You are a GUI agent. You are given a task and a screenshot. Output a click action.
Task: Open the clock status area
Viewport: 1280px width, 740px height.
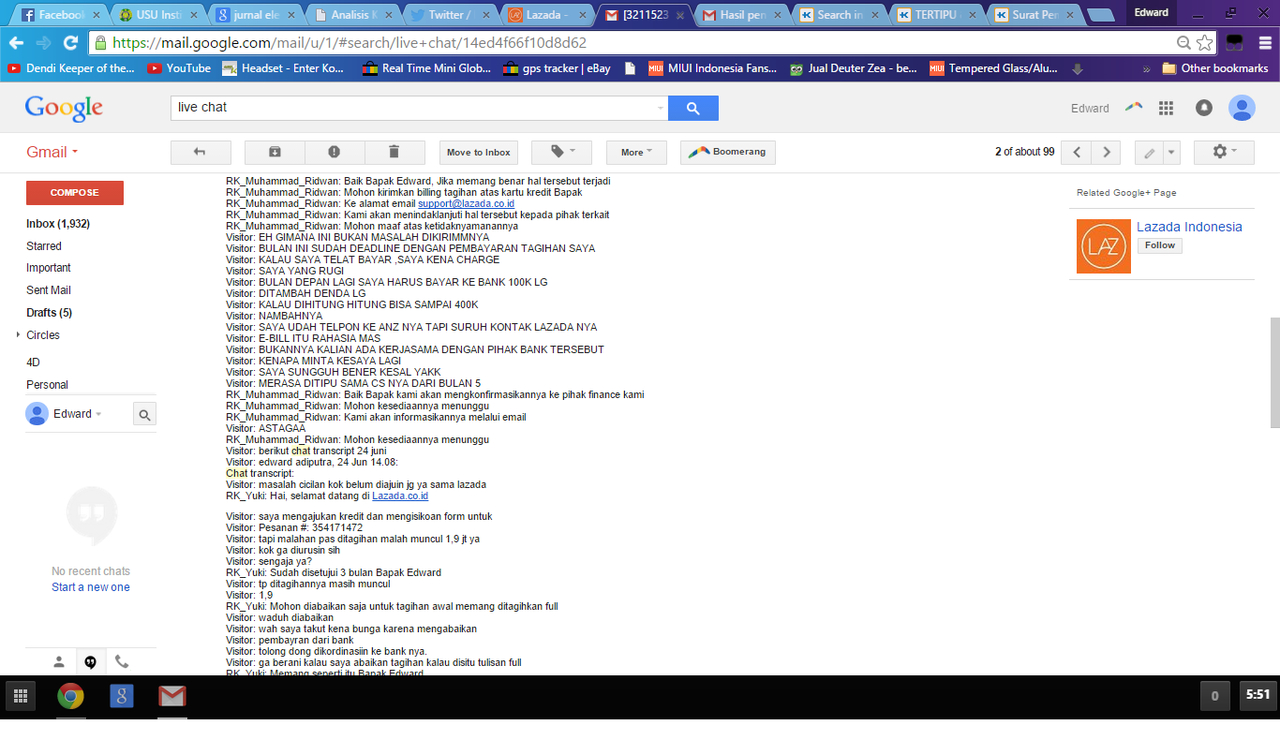click(1258, 694)
